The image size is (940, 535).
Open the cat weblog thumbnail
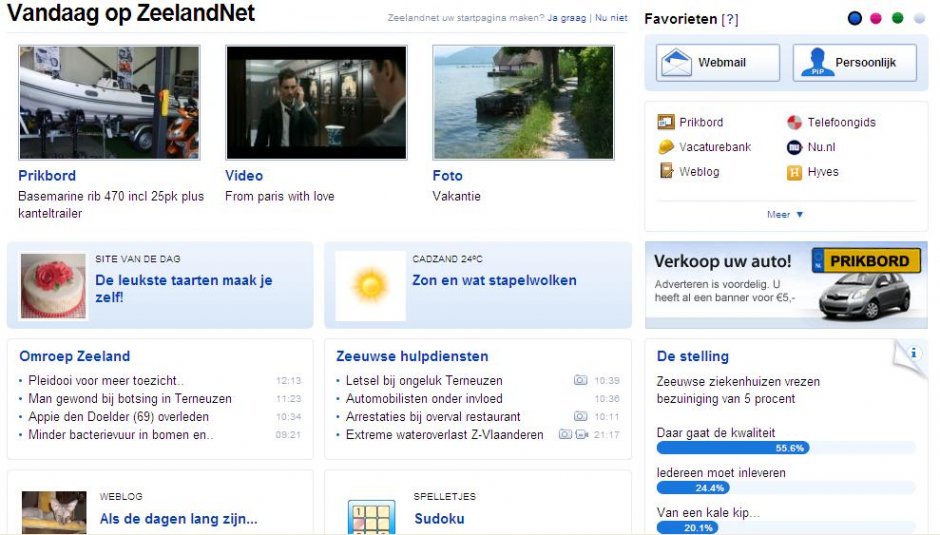[54, 513]
